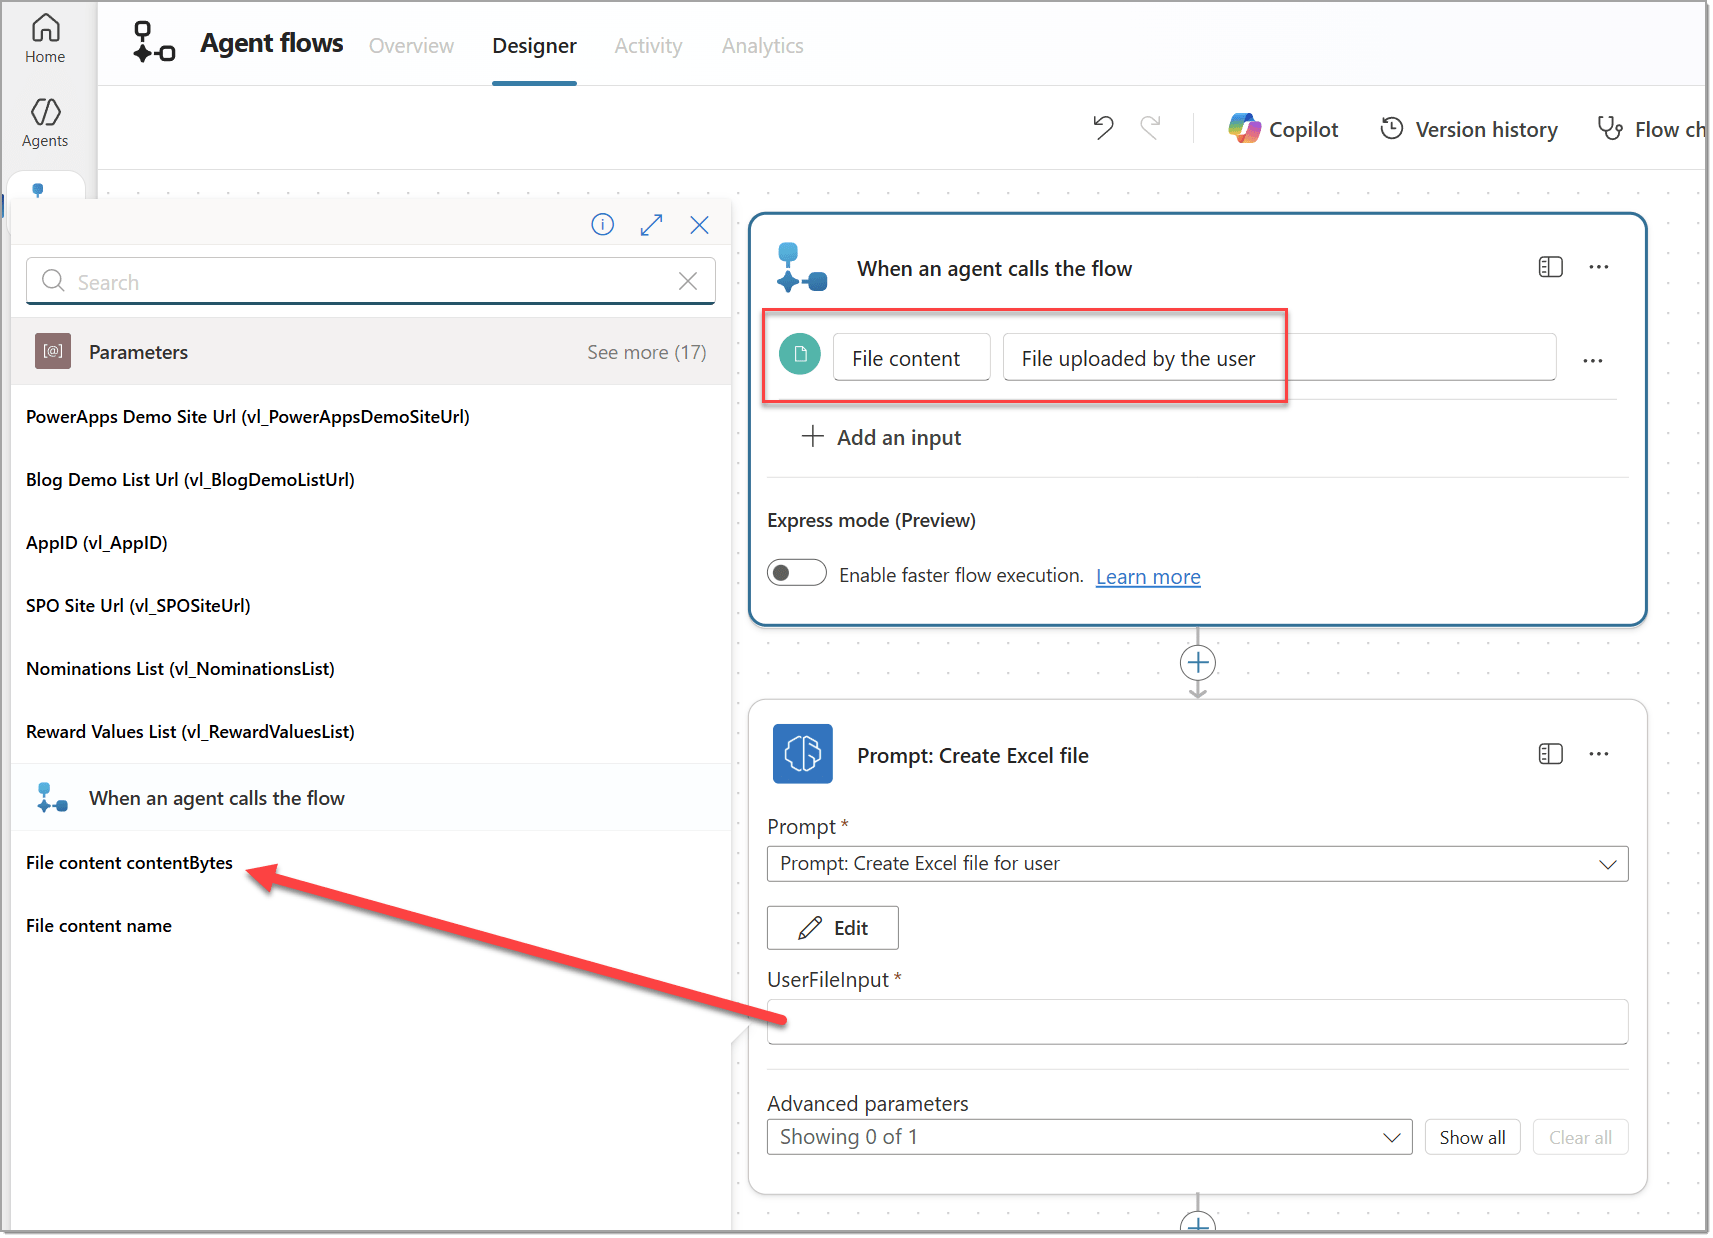
Task: Click the AI prompt action icon
Action: [803, 754]
